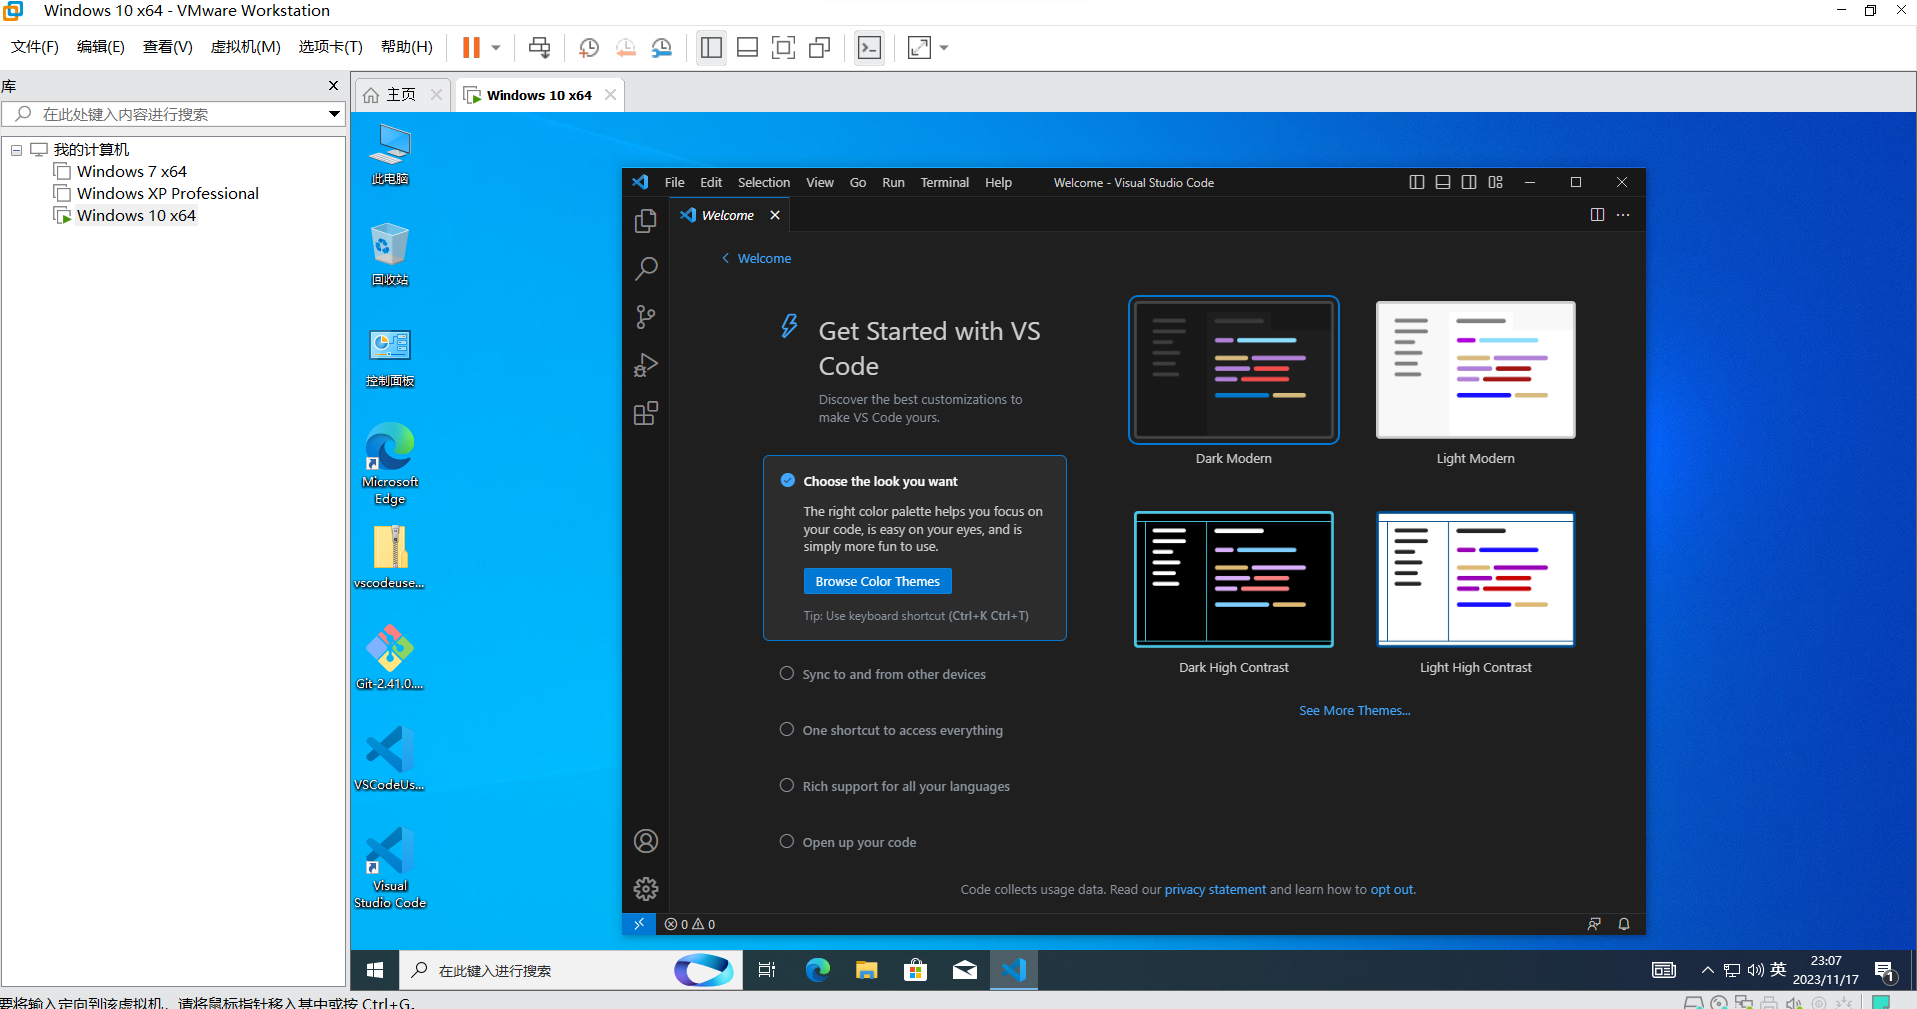Open the Manage gear icon in VS Code
Screen dimensions: 1917x1009
coord(646,889)
